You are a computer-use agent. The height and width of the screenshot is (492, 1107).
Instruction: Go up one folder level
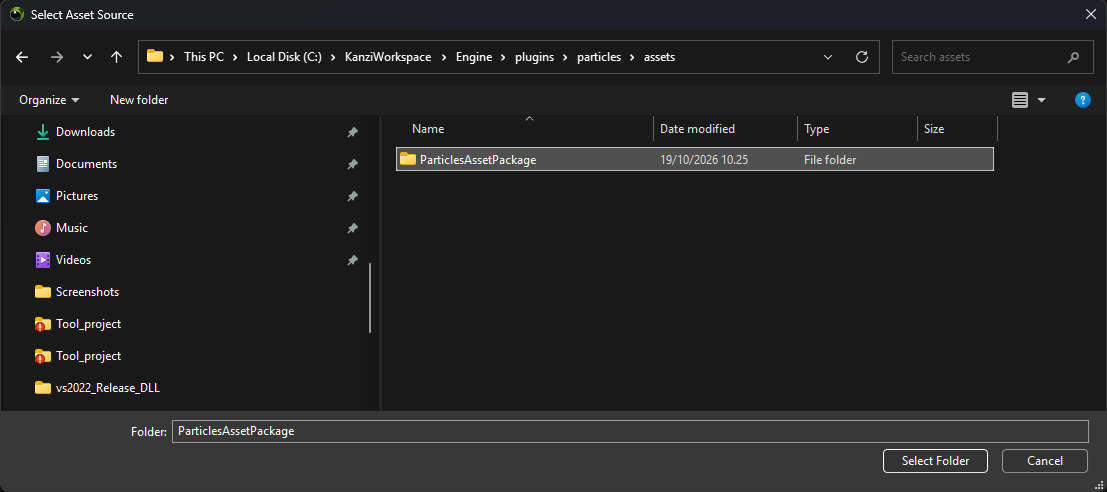point(117,57)
